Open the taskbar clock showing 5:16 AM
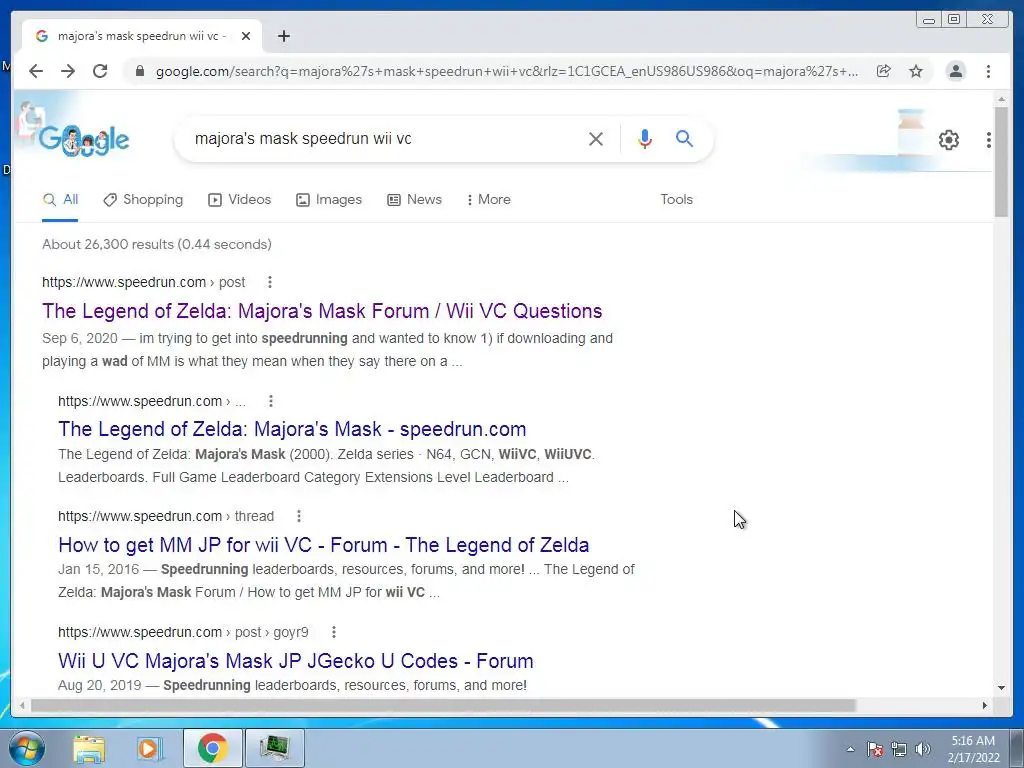 tap(973, 749)
